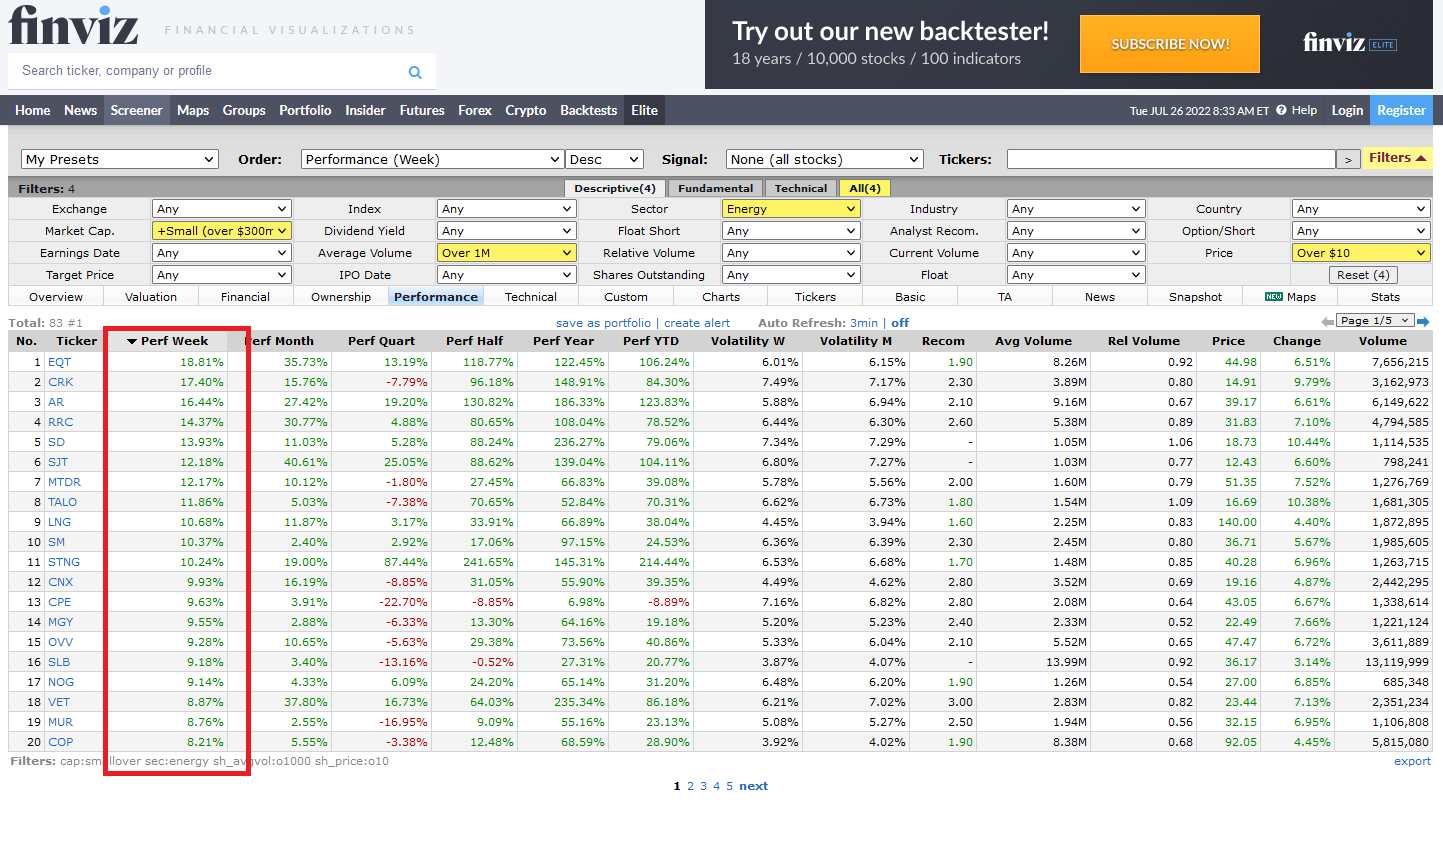
Task: Click the finviz logo
Action: [73, 24]
